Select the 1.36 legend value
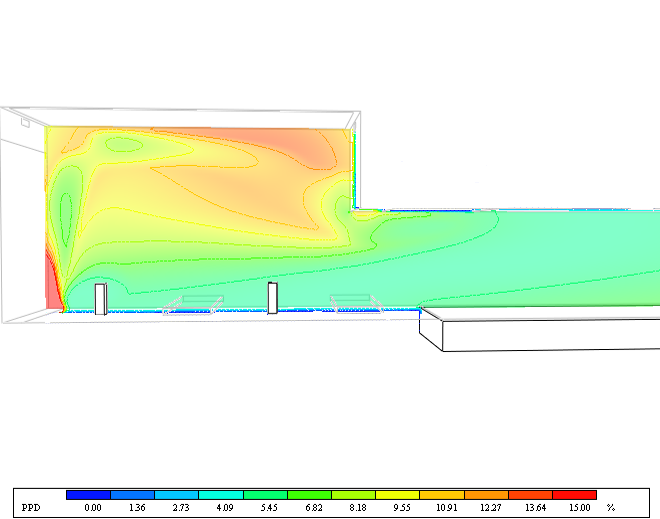 137,508
